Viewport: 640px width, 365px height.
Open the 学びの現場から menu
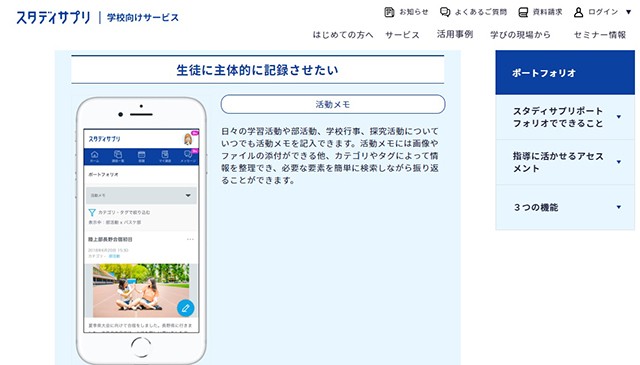tap(520, 35)
